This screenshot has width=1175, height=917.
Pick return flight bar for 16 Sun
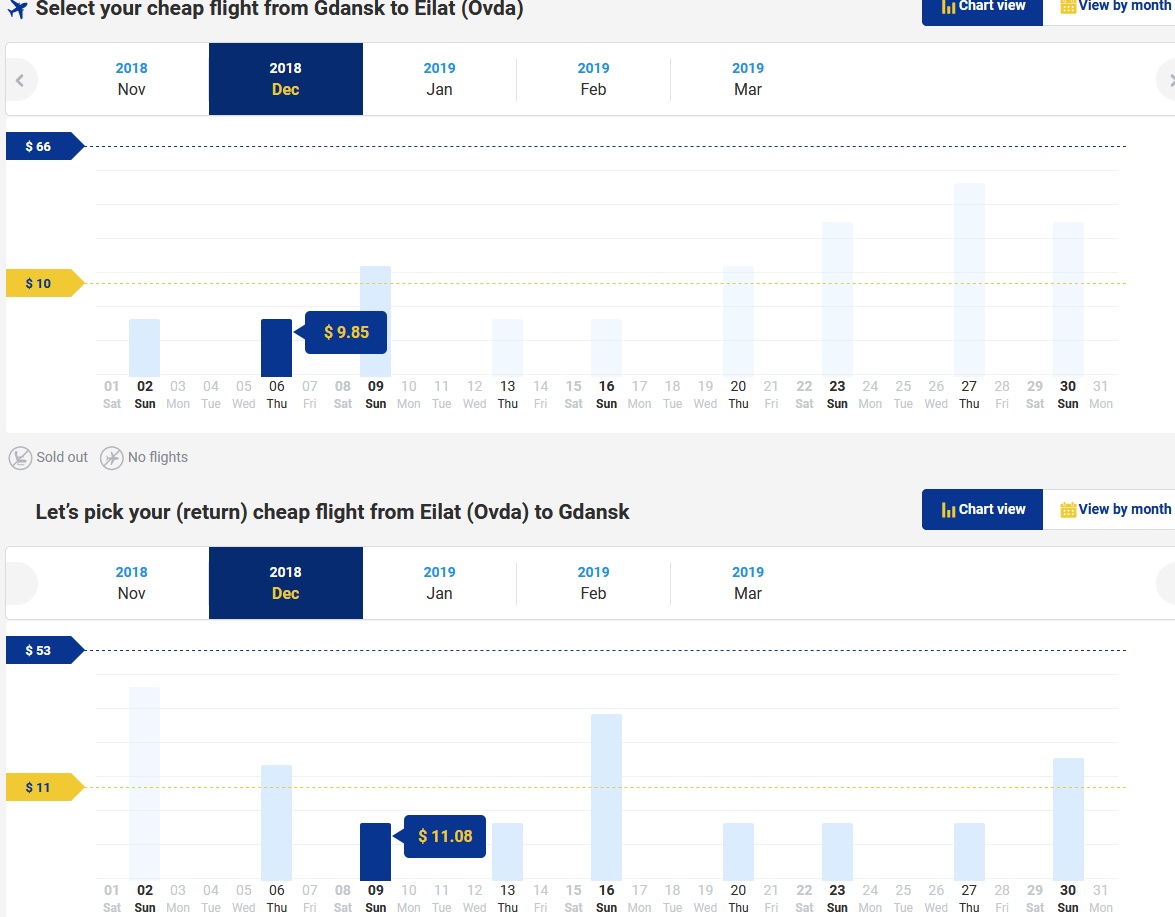click(606, 797)
